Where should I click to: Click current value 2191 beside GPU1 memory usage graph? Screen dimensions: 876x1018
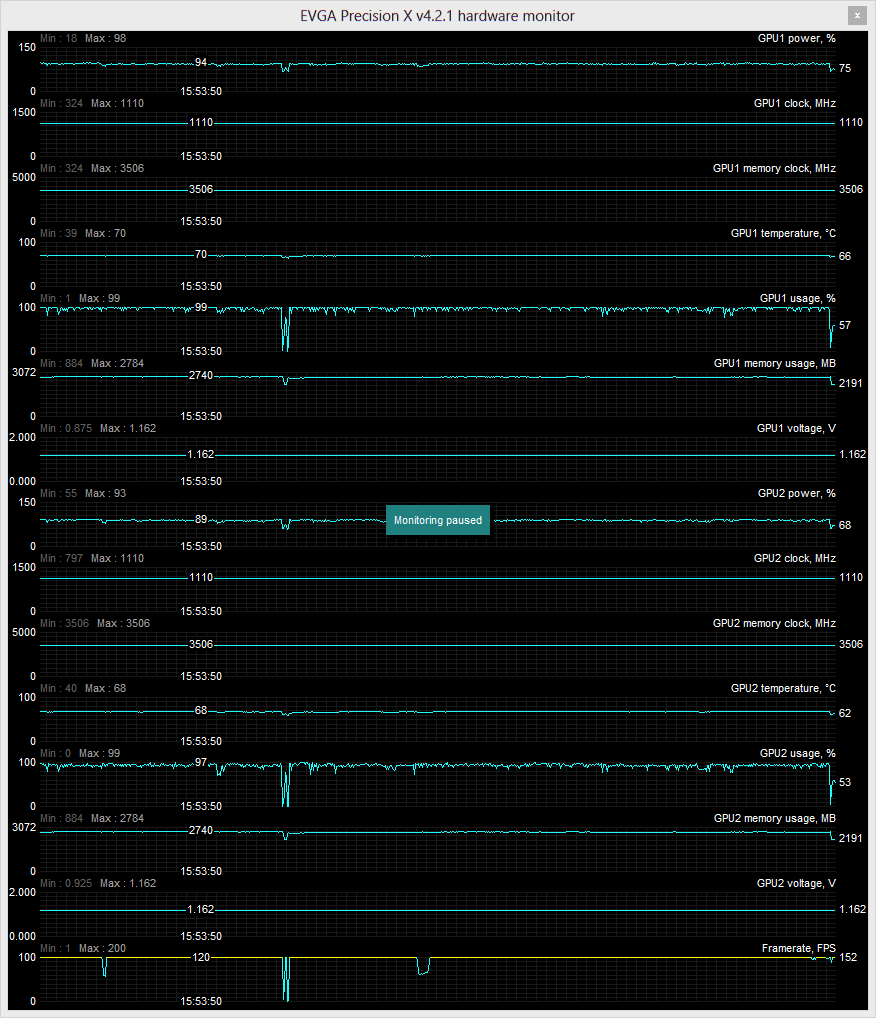(x=851, y=383)
